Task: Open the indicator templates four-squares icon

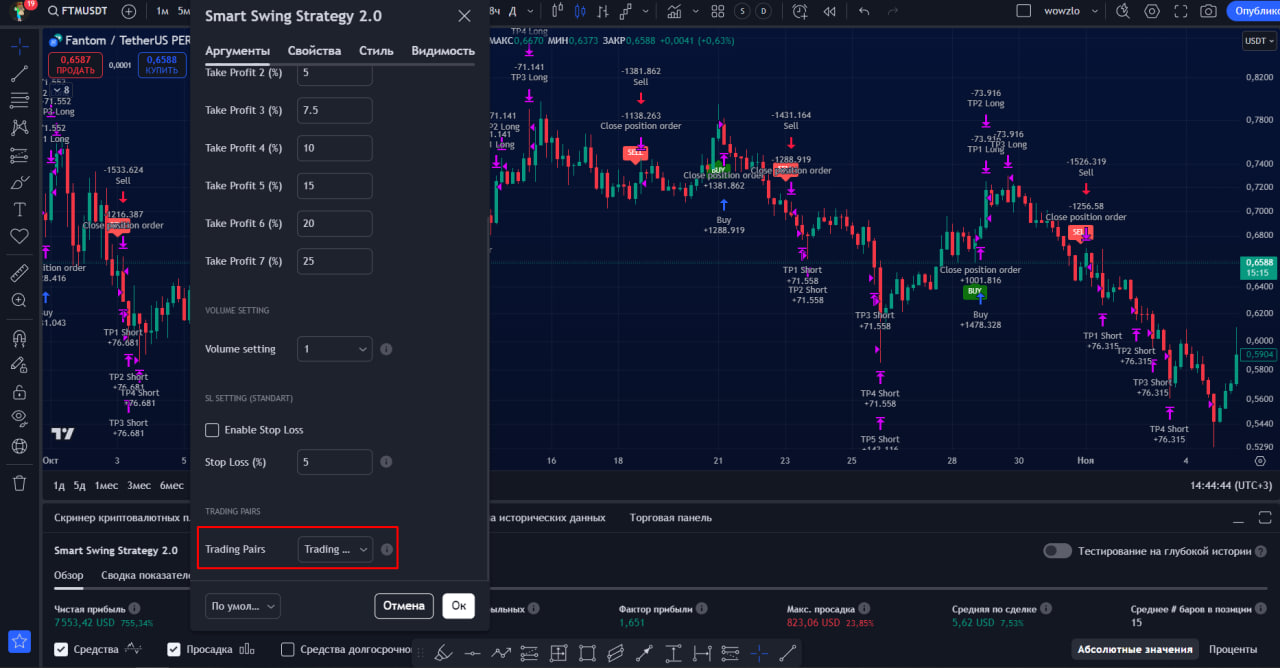Action: coord(717,12)
